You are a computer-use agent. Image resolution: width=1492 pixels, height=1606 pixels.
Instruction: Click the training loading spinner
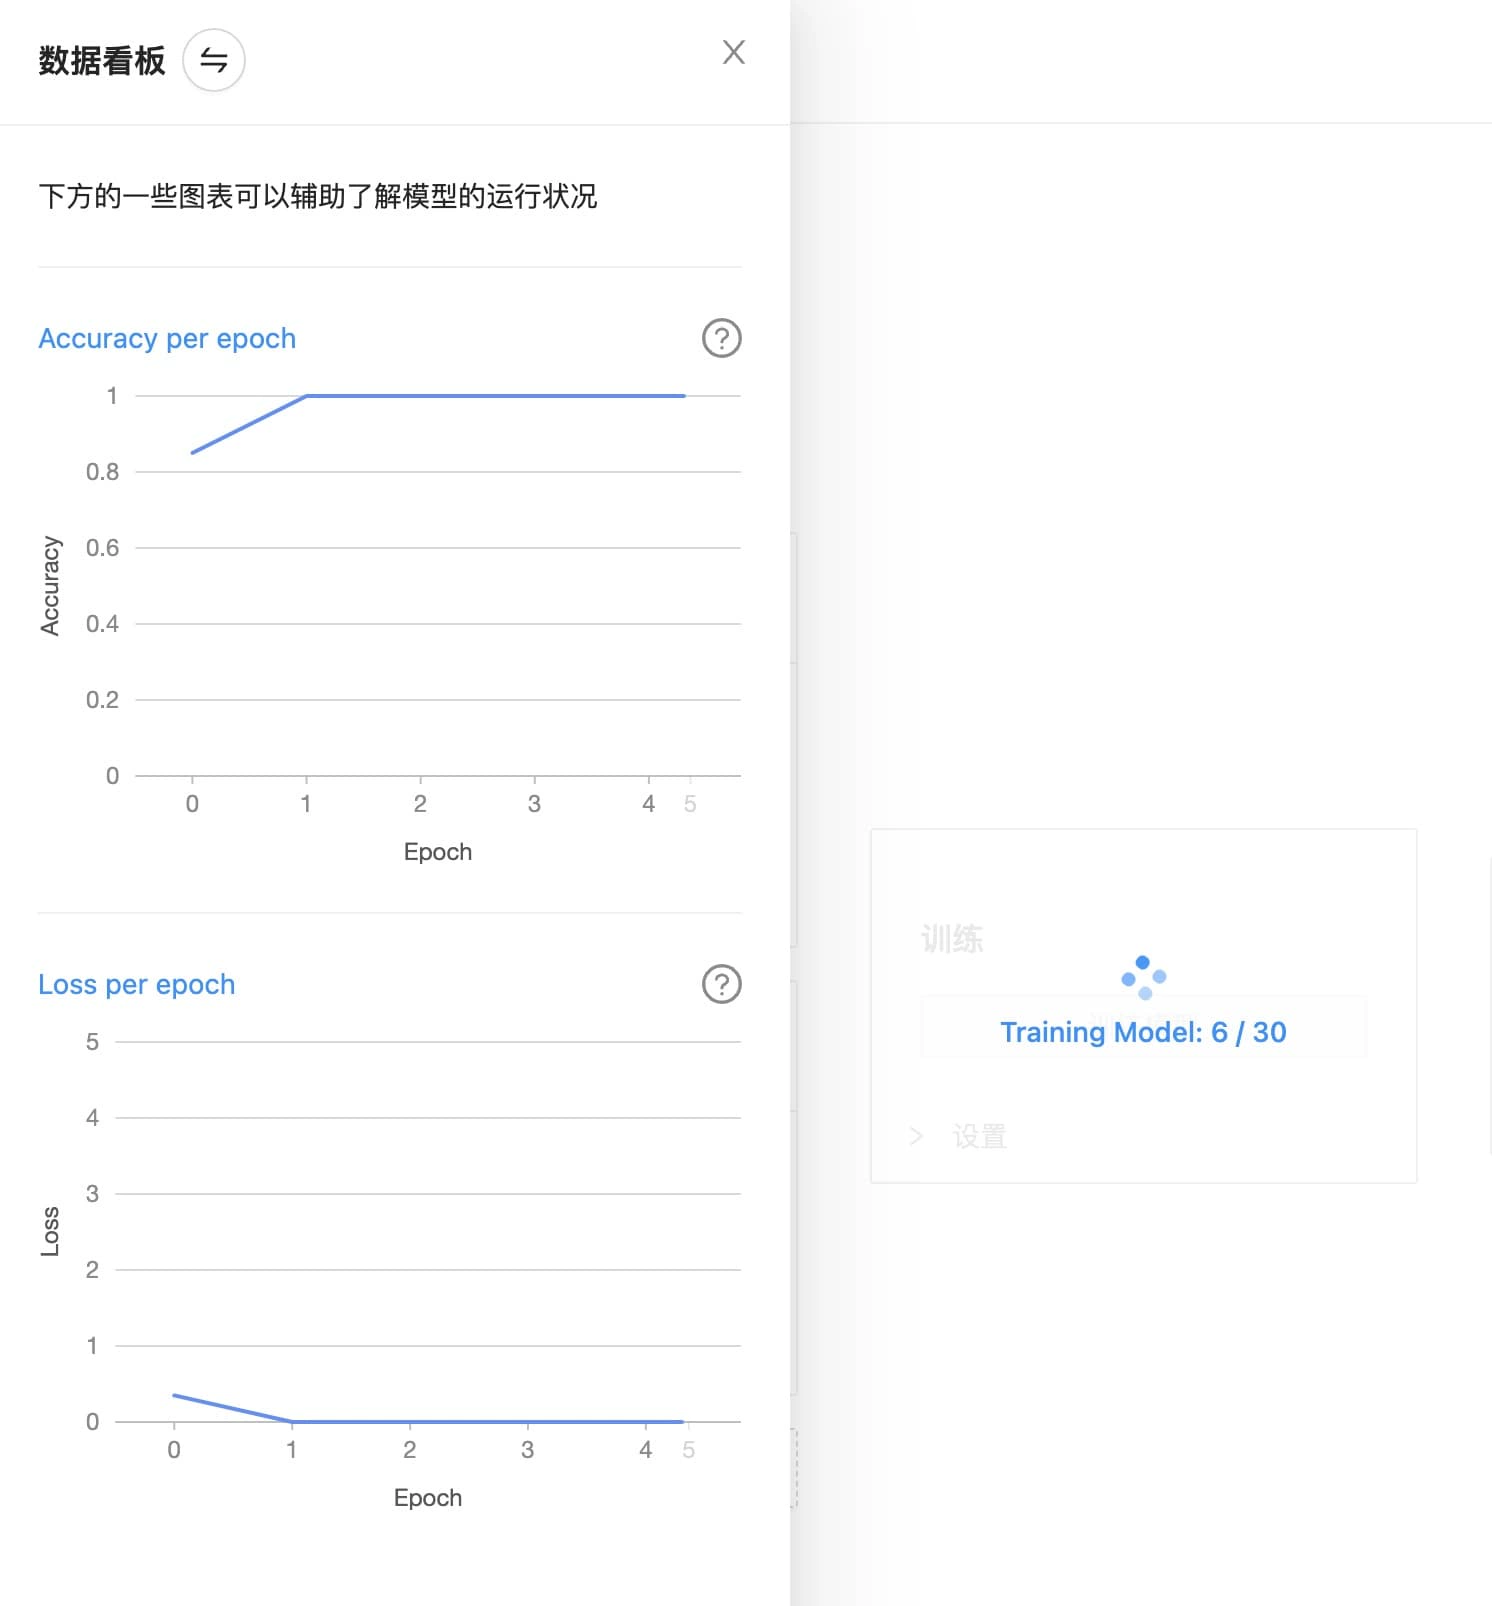(1144, 977)
